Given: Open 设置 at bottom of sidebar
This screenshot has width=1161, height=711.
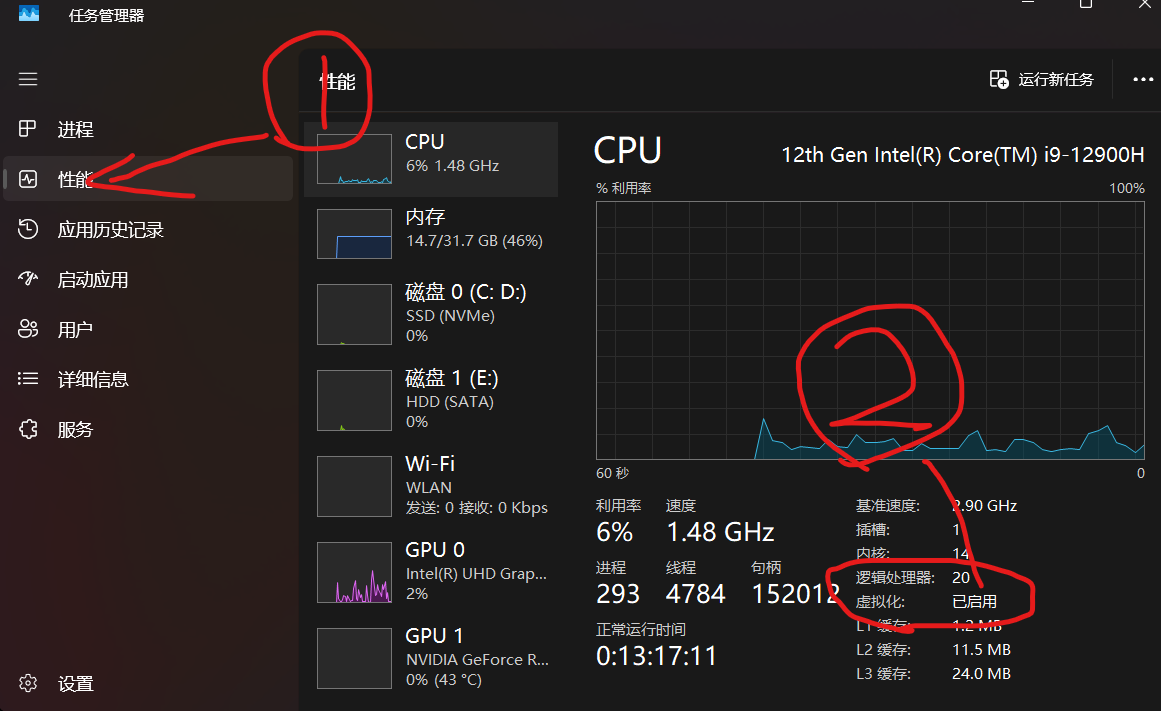Looking at the screenshot, I should point(148,683).
